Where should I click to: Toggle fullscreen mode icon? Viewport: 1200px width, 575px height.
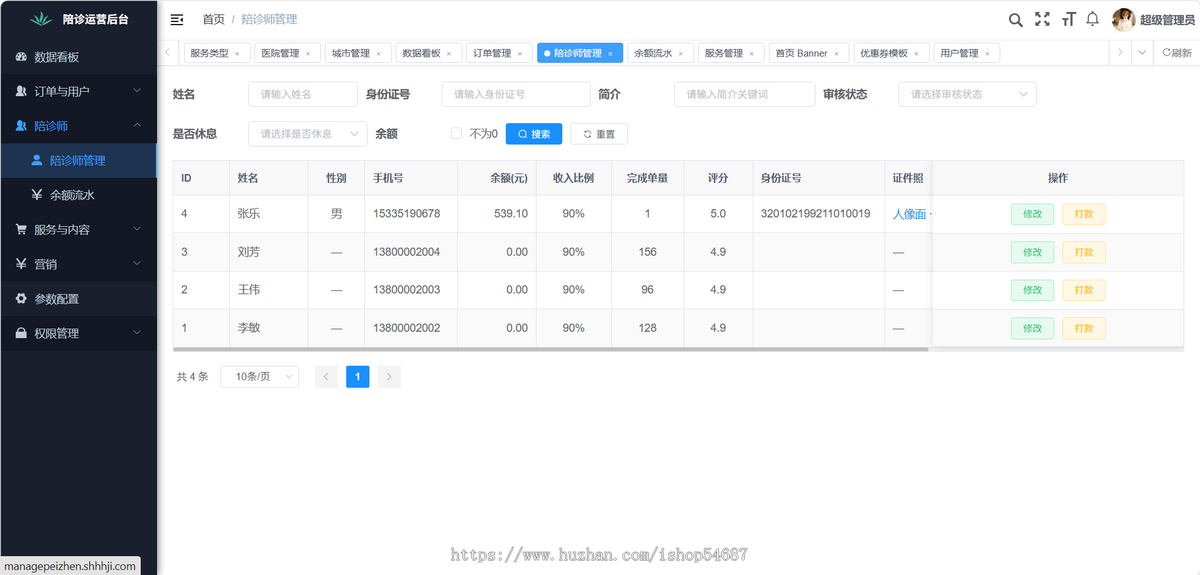coord(1042,19)
